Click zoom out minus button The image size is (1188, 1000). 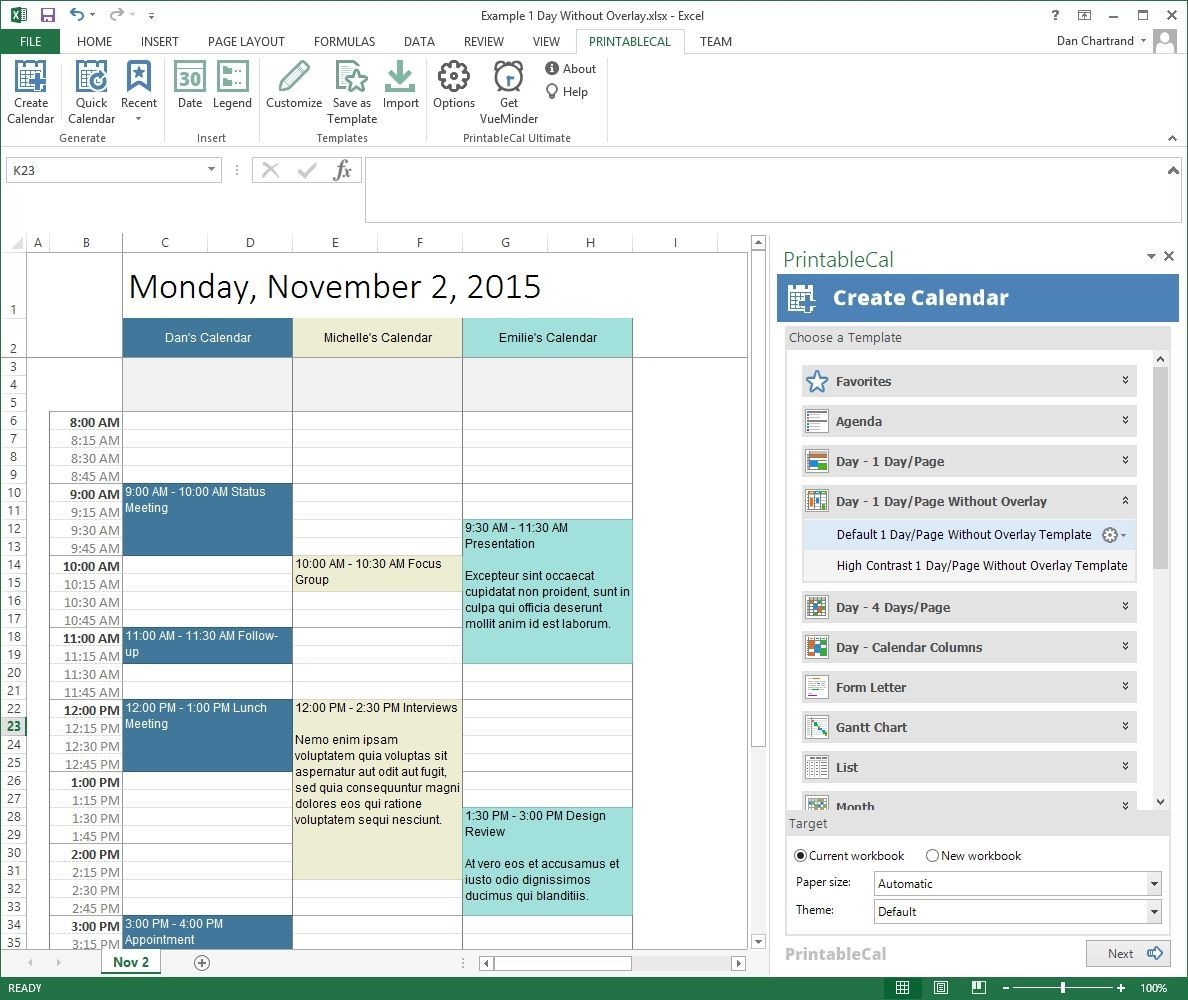pyautogui.click(x=1005, y=987)
